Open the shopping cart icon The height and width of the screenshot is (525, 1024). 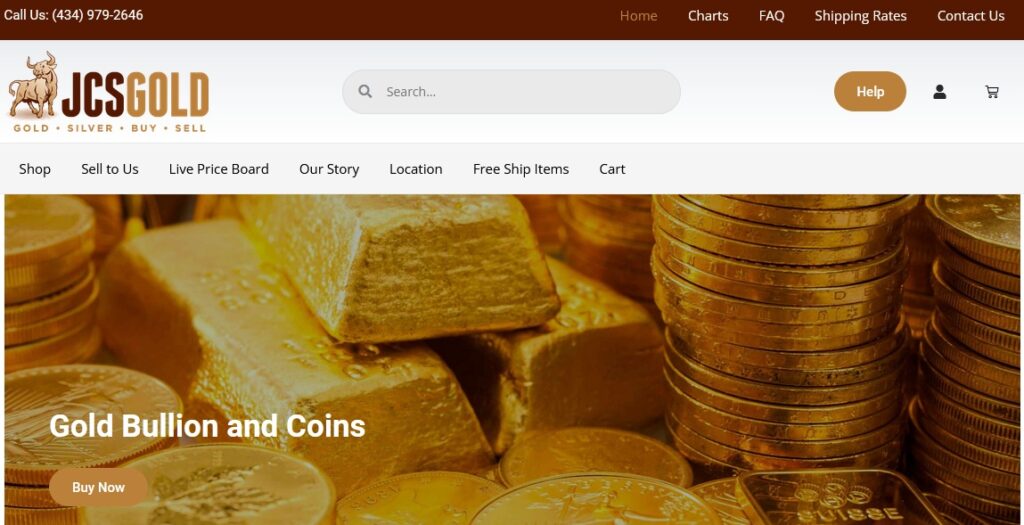991,92
